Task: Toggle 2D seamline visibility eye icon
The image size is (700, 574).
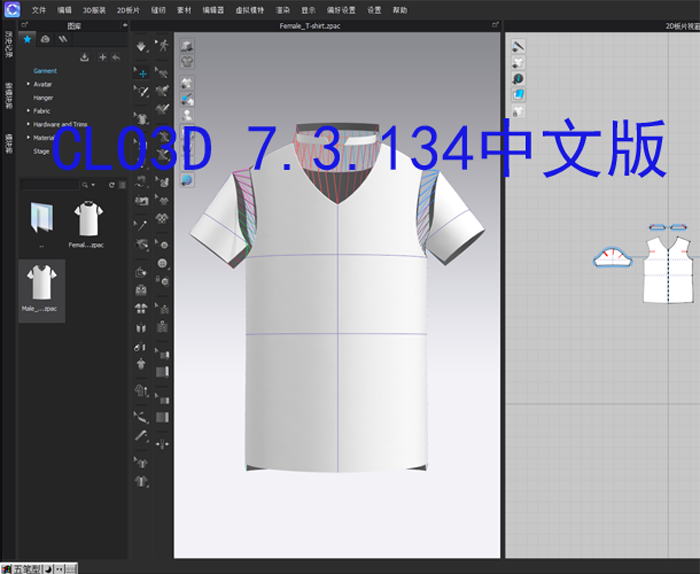Action: [518, 46]
